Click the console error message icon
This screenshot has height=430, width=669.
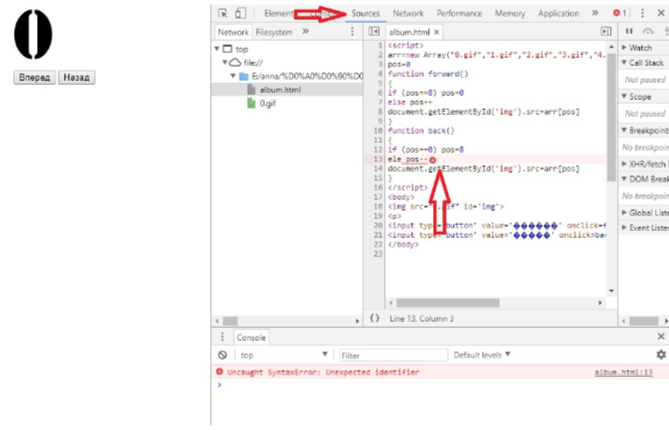pyautogui.click(x=219, y=372)
